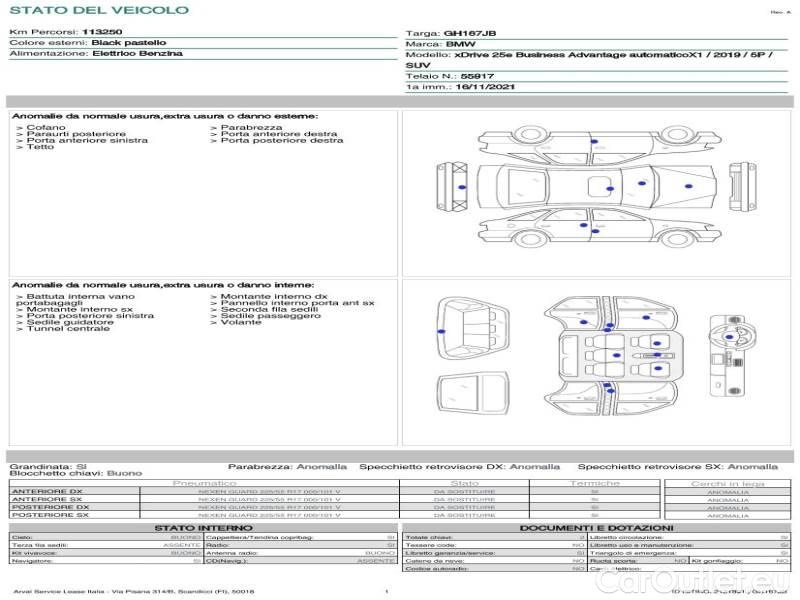Click the Cerchi in lega column header
Screen dimensions: 800x600
727,483
